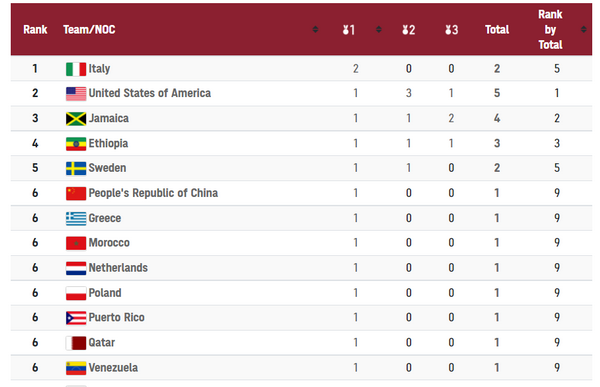Click the Qatar flag icon
Image resolution: width=600 pixels, height=387 pixels.
(76, 343)
